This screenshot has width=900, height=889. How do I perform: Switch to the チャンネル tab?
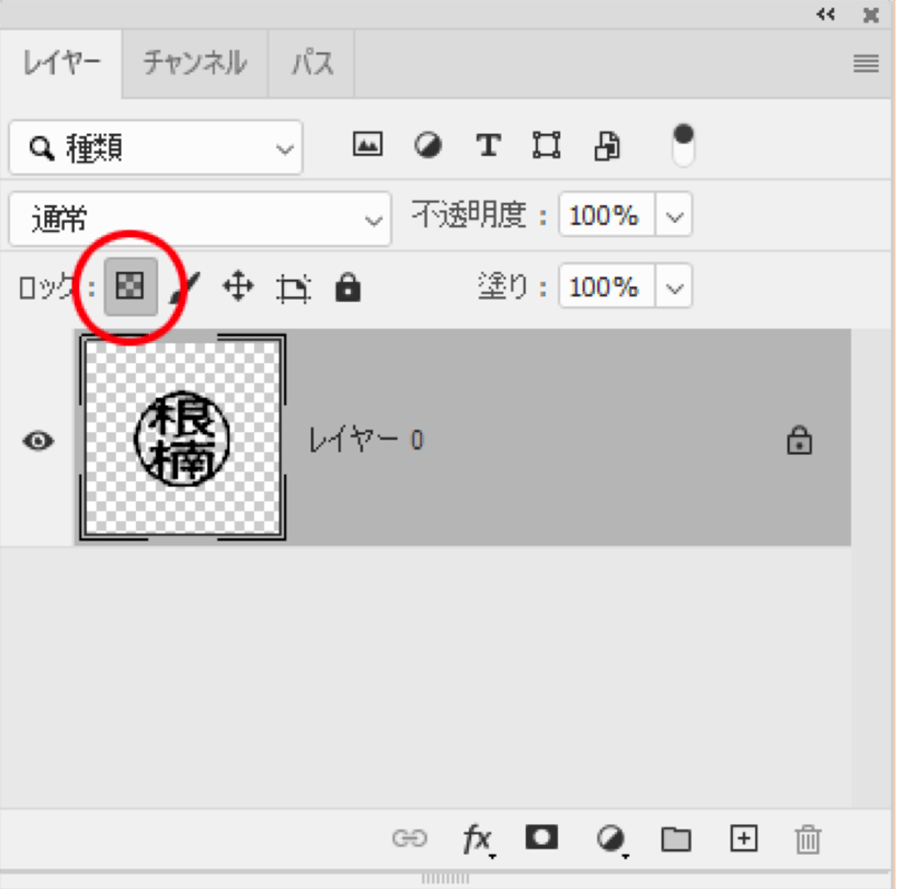195,63
